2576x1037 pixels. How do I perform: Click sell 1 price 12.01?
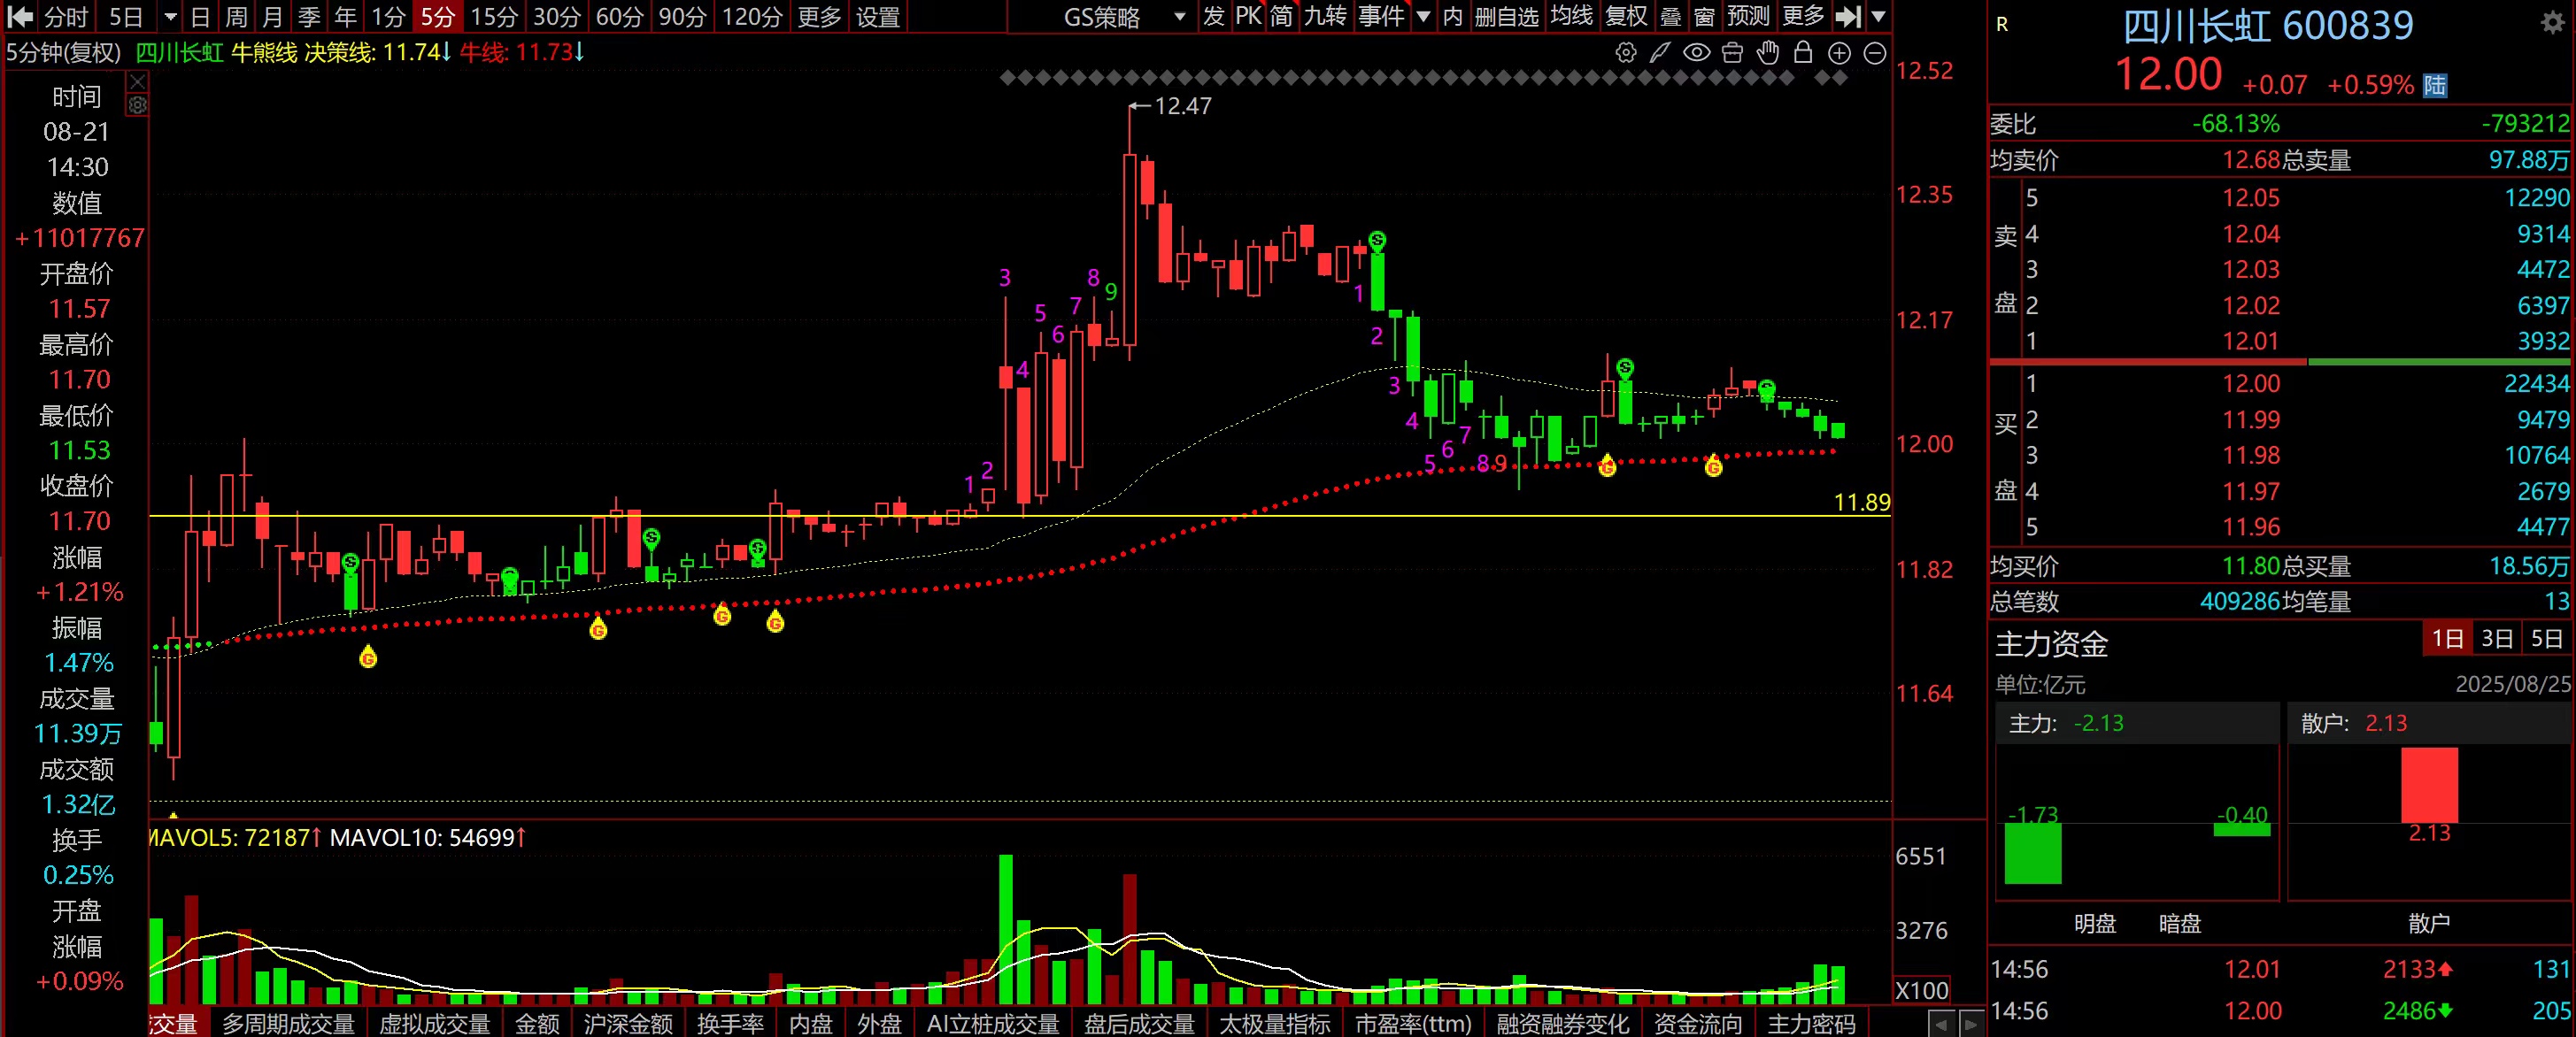(2250, 341)
